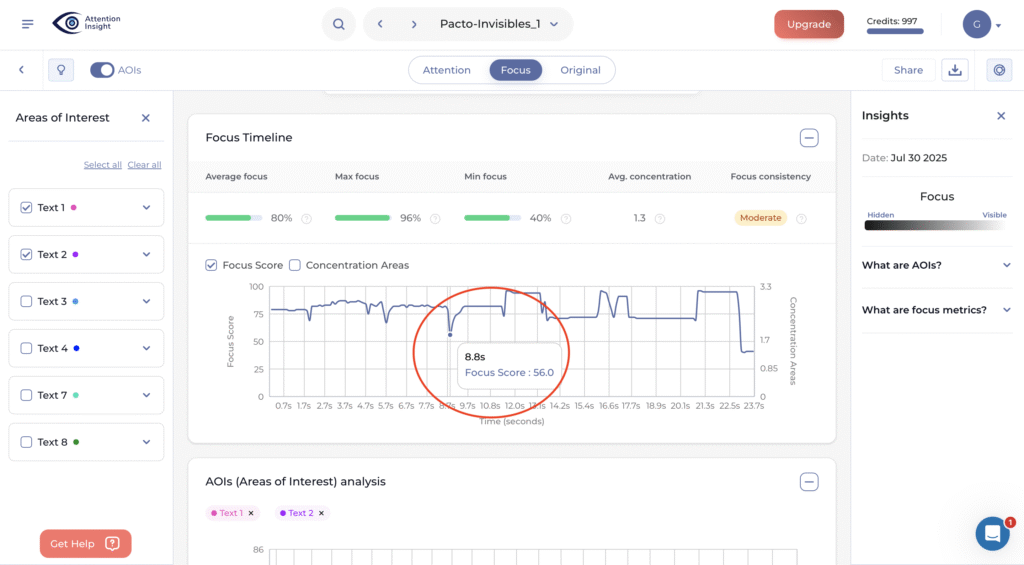Viewport: 1024px width, 565px height.
Task: Collapse the Focus Timeline panel
Action: 809,138
